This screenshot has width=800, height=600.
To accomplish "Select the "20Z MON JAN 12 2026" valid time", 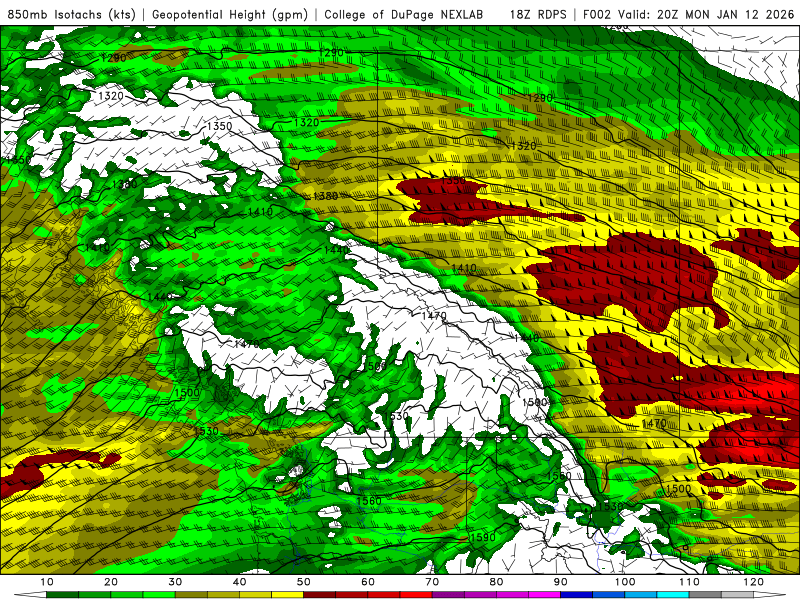I will click(x=726, y=15).
